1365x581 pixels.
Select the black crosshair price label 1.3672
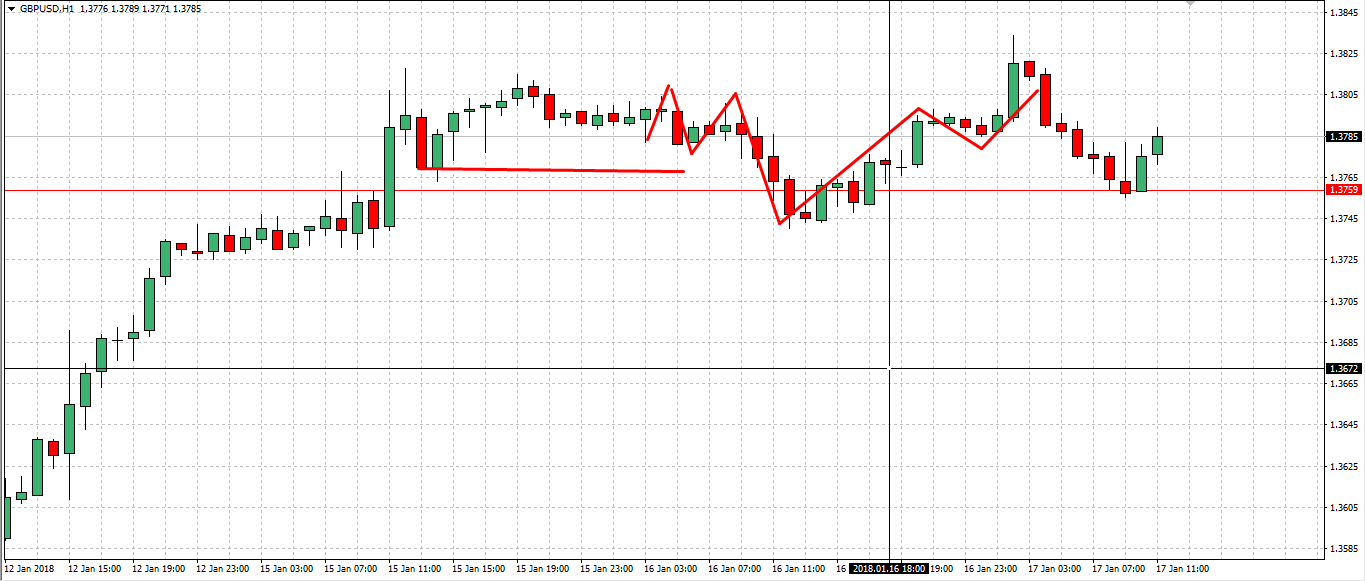pos(1344,368)
